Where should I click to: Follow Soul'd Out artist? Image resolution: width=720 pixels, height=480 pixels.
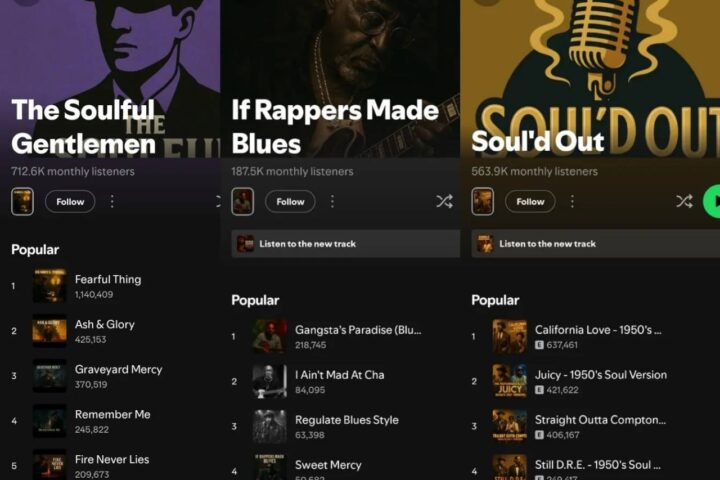point(530,202)
